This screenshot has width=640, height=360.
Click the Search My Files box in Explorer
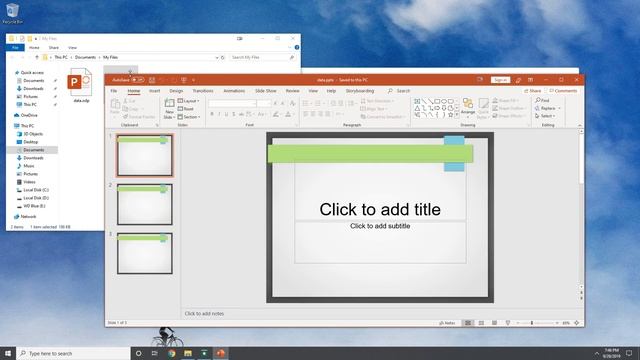point(262,58)
